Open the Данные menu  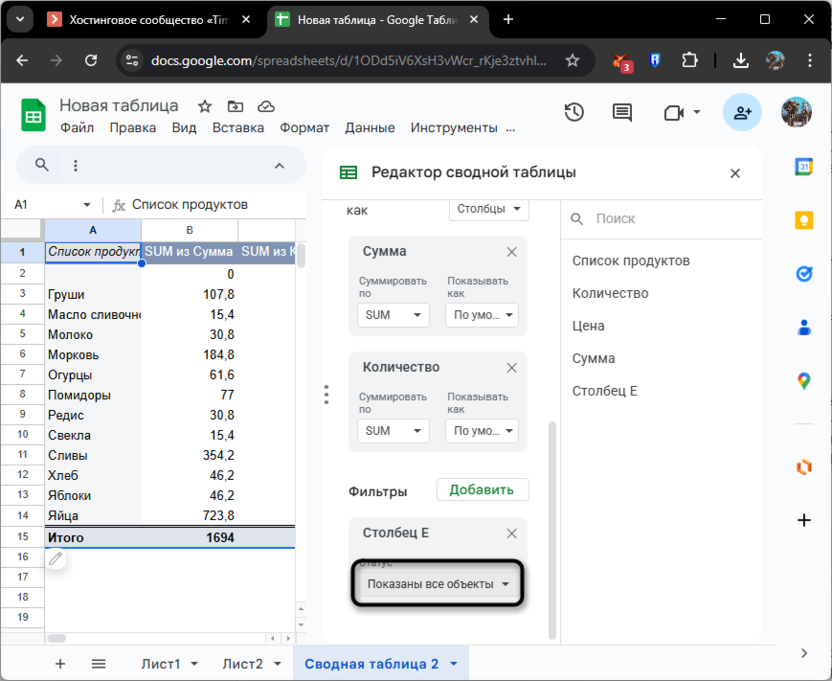[x=370, y=128]
